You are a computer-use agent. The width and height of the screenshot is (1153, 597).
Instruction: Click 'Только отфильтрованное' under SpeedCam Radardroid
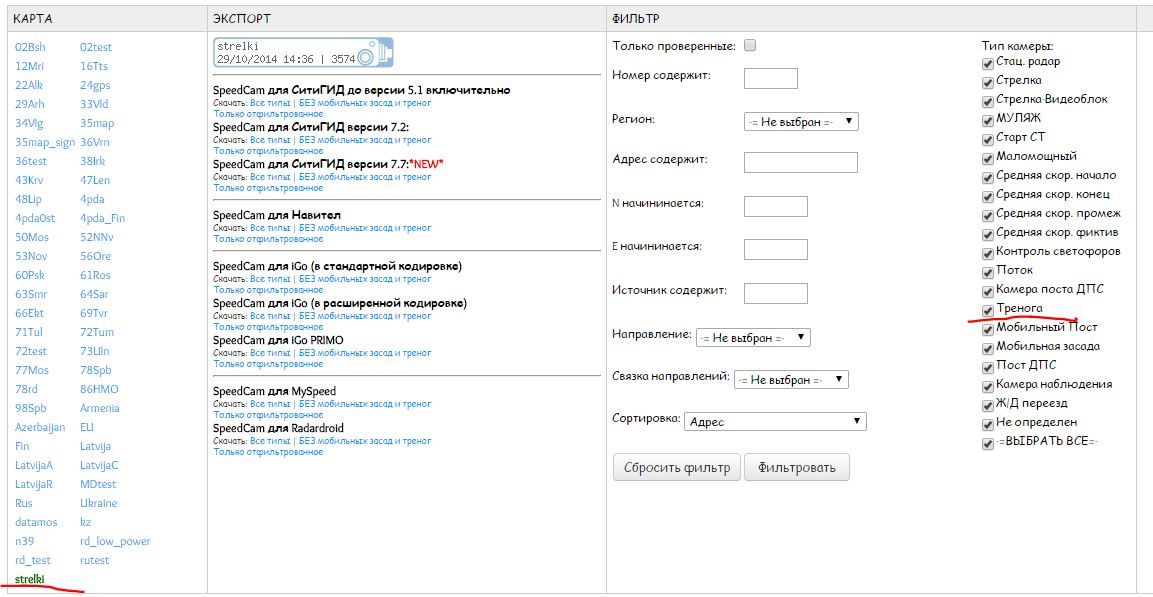268,452
